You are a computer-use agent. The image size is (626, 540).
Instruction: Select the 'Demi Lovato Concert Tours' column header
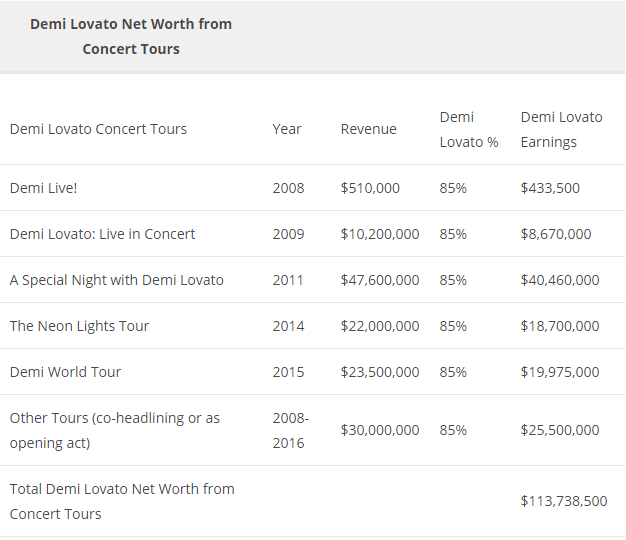coord(98,129)
